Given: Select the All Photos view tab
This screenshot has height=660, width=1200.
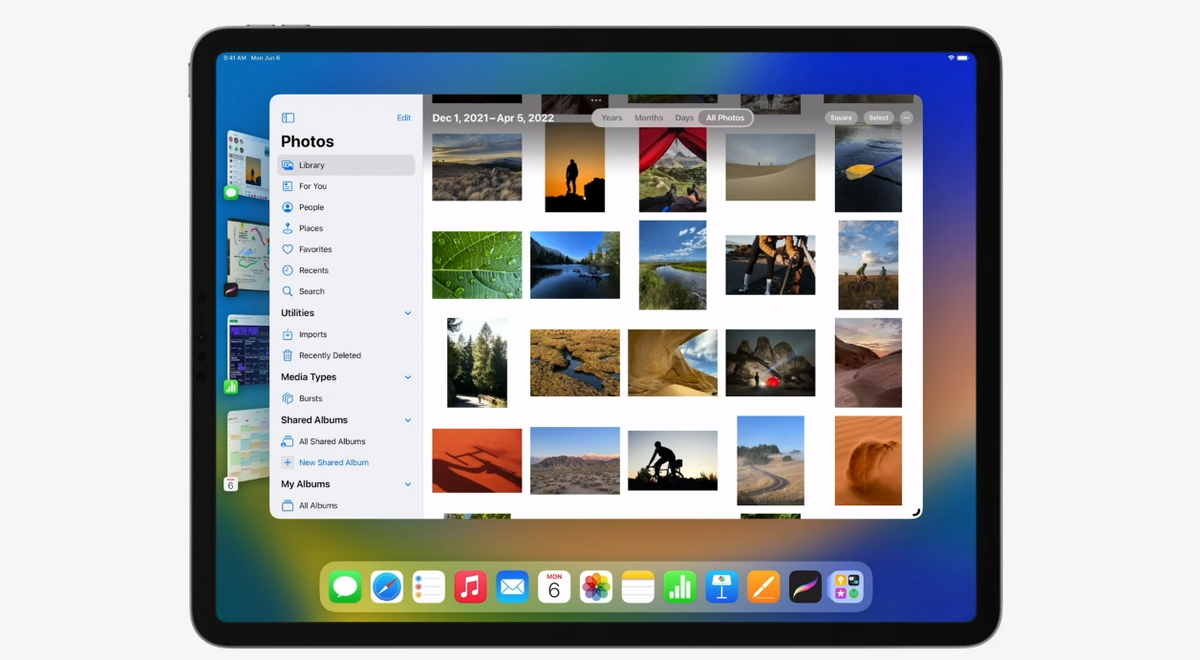Looking at the screenshot, I should [x=725, y=118].
